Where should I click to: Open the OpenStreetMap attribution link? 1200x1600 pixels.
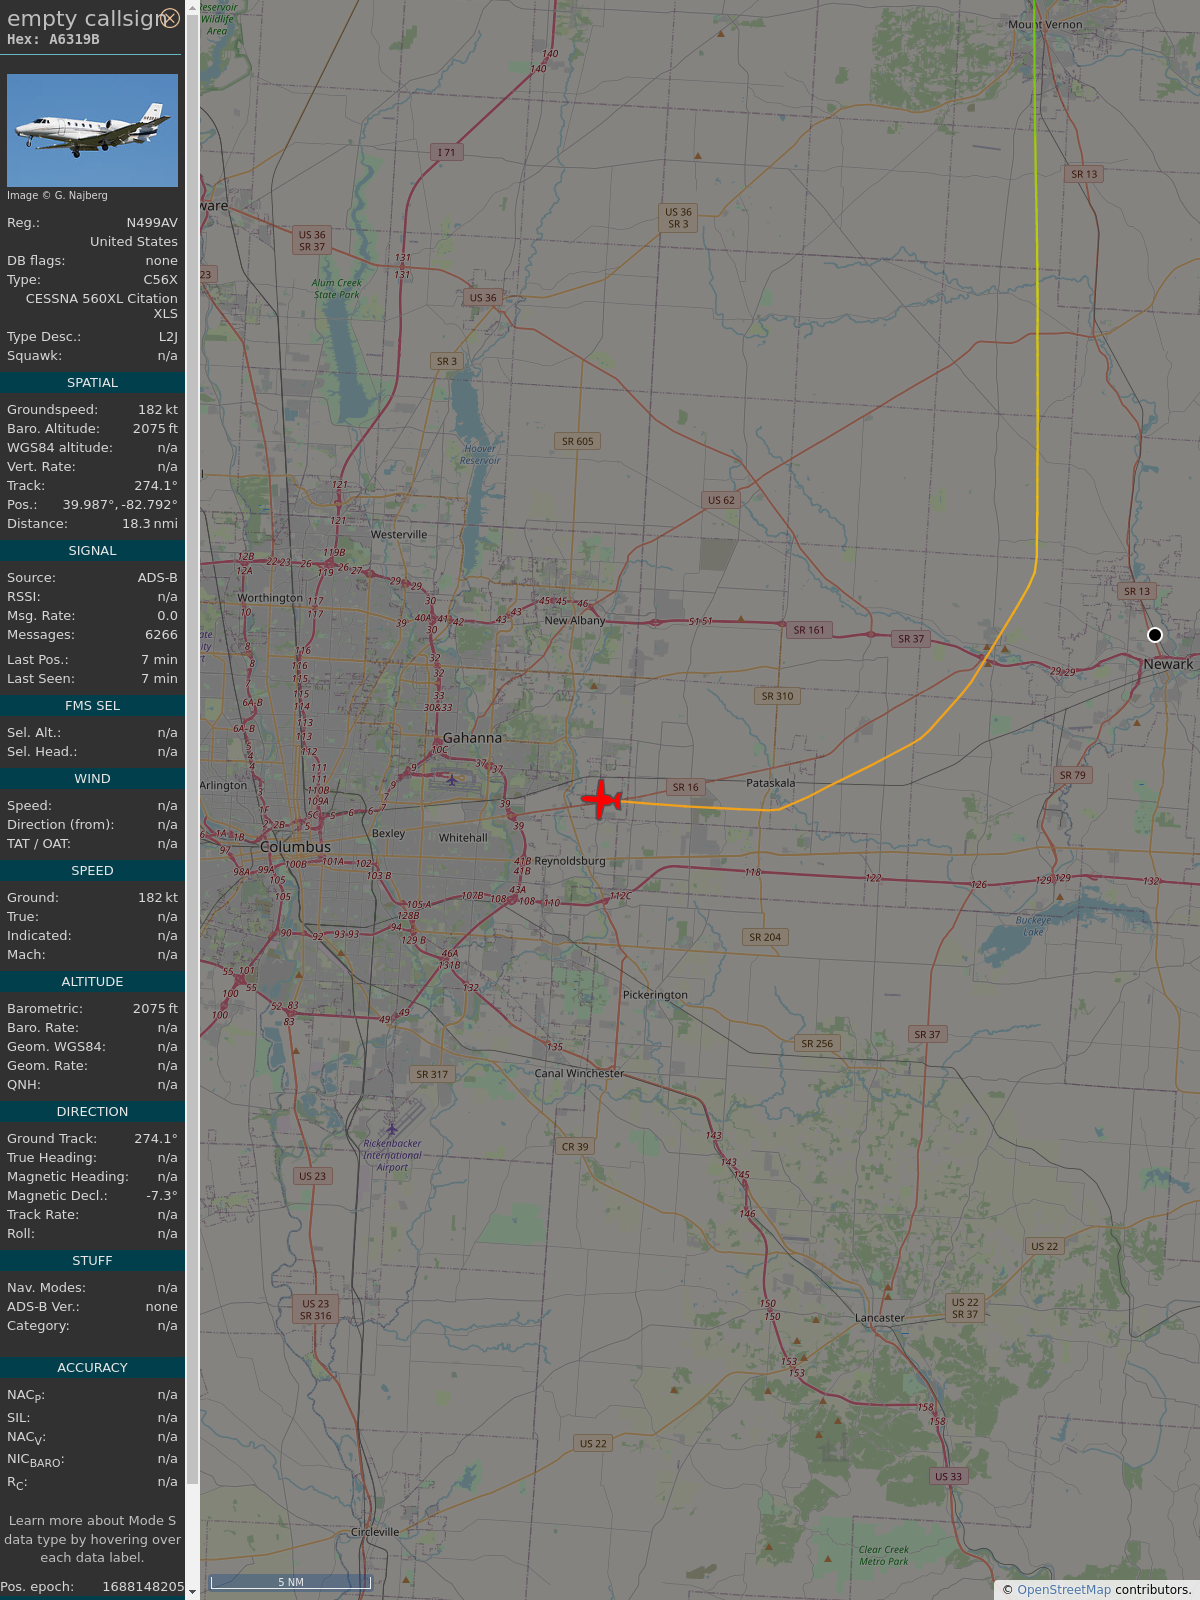click(x=1063, y=1589)
